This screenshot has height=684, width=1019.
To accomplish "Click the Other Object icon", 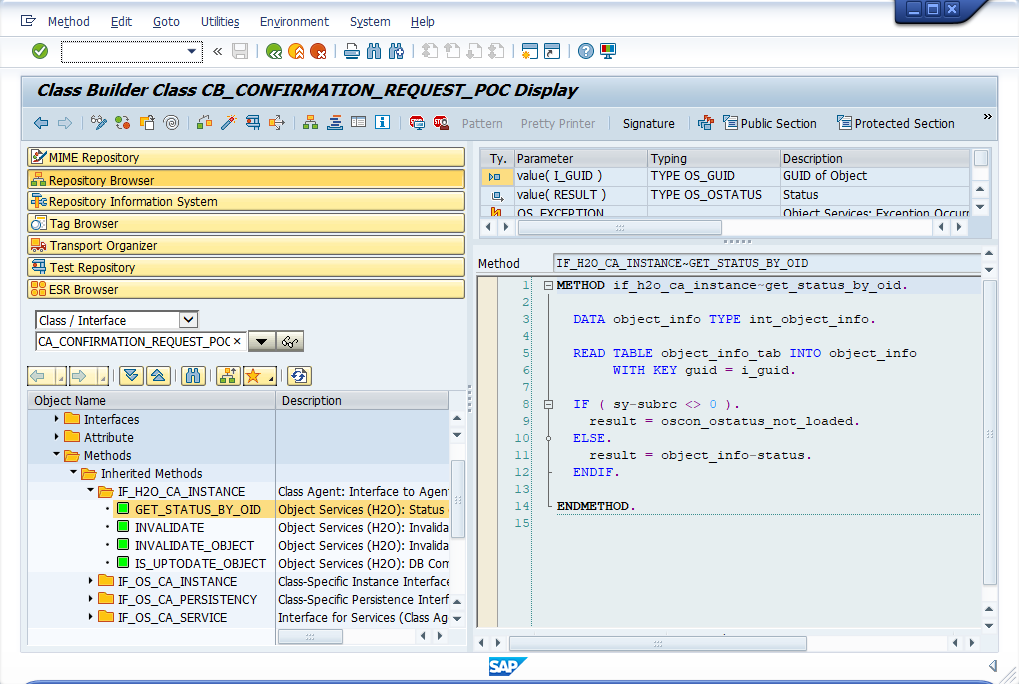I will pyautogui.click(x=148, y=123).
